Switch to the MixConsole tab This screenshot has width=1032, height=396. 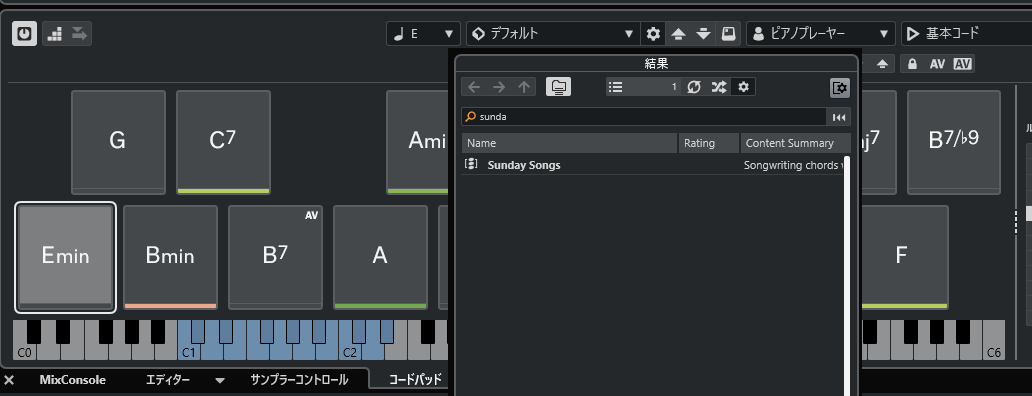(72, 380)
